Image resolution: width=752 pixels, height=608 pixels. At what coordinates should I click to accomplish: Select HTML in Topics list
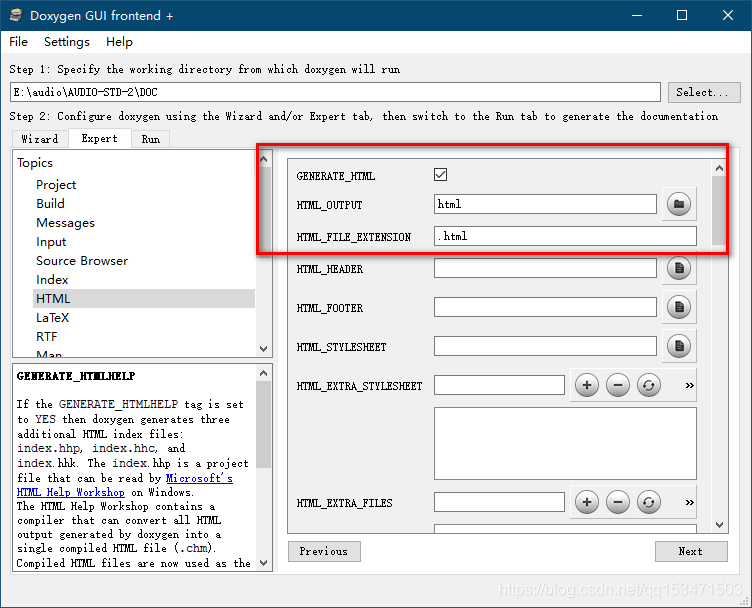144,298
